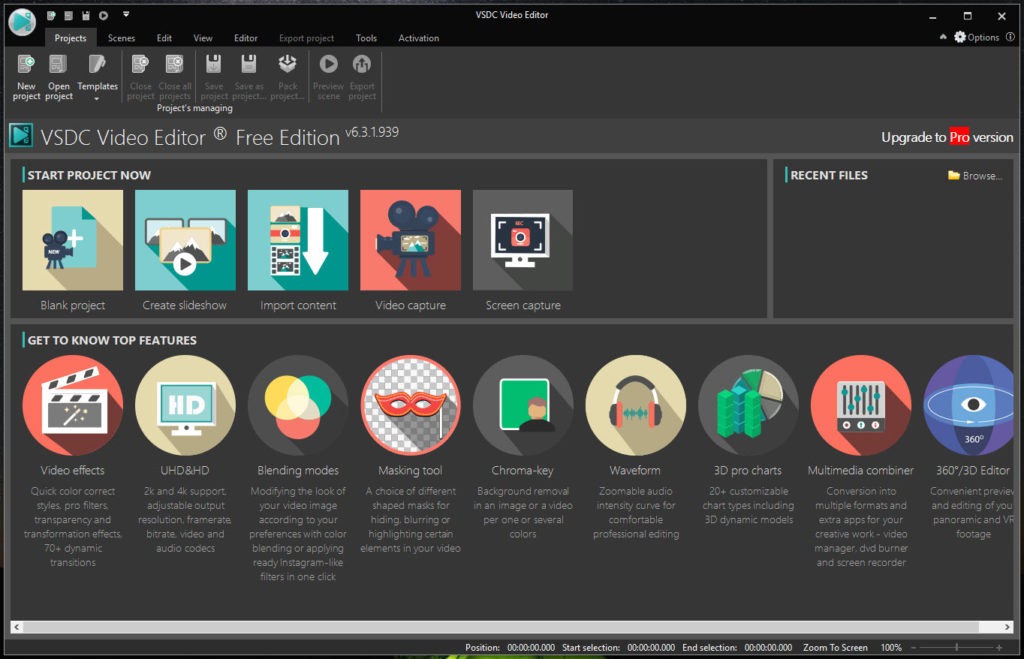Open the Options gear menu
The width and height of the screenshot is (1024, 659).
pos(976,37)
